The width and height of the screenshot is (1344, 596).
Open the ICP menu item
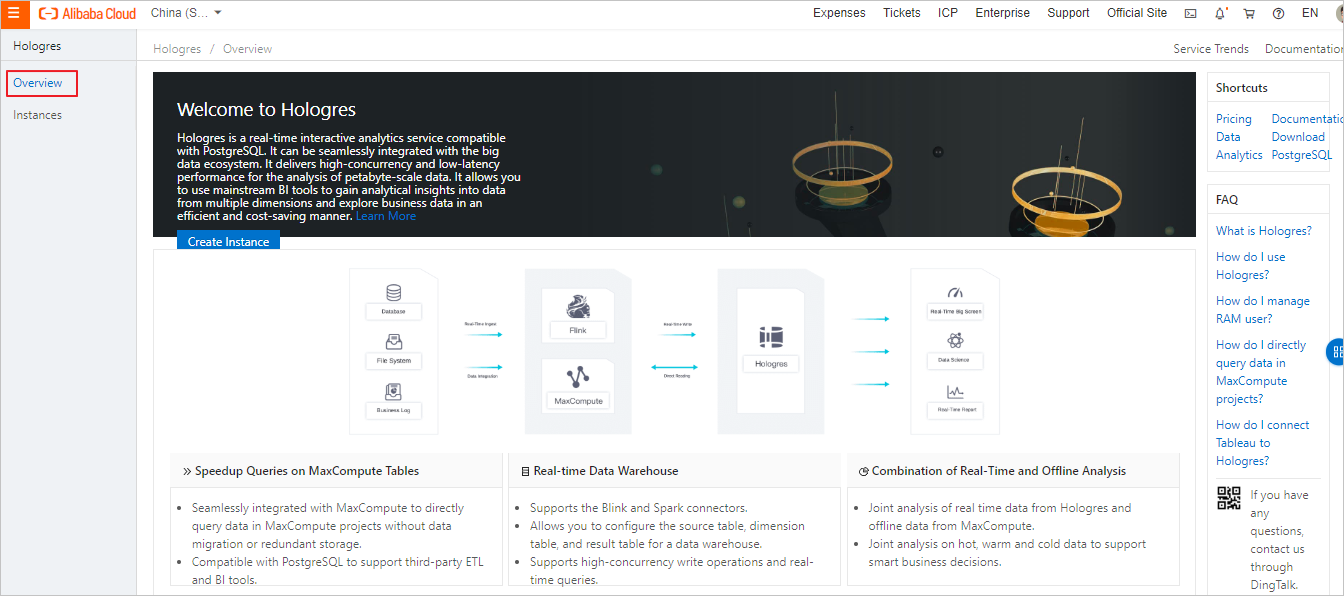(x=948, y=13)
